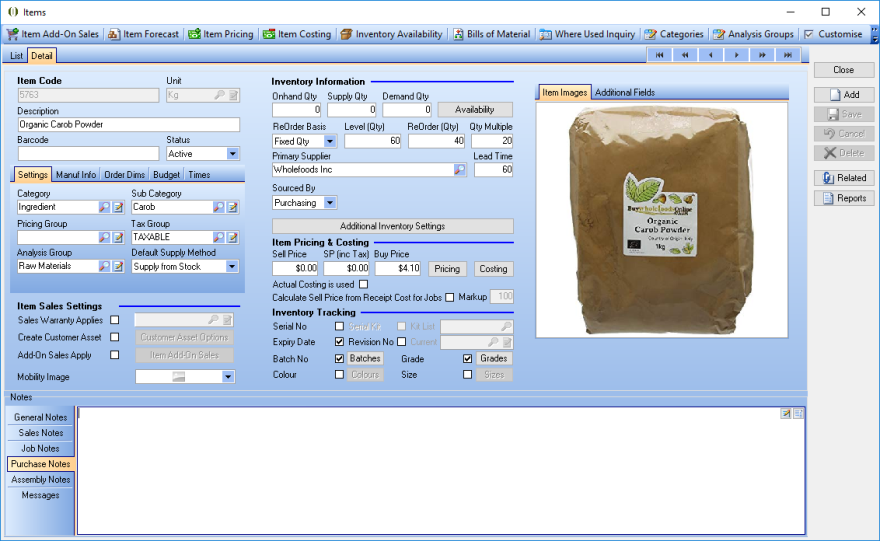Screen dimensions: 880x541
Task: Search Sub Category lookup icon
Action: click(x=218, y=207)
